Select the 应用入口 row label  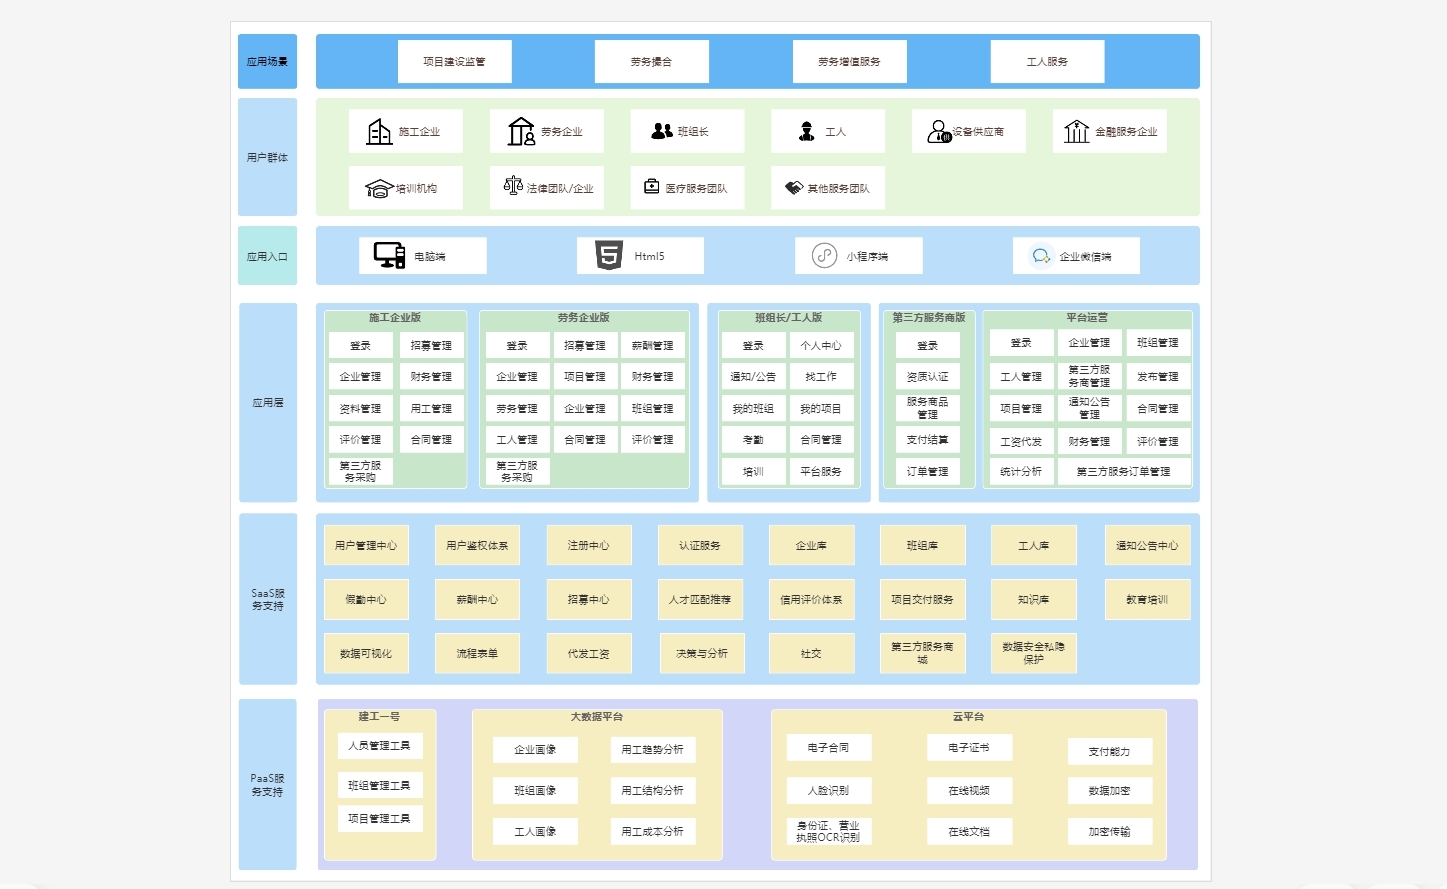pos(268,256)
